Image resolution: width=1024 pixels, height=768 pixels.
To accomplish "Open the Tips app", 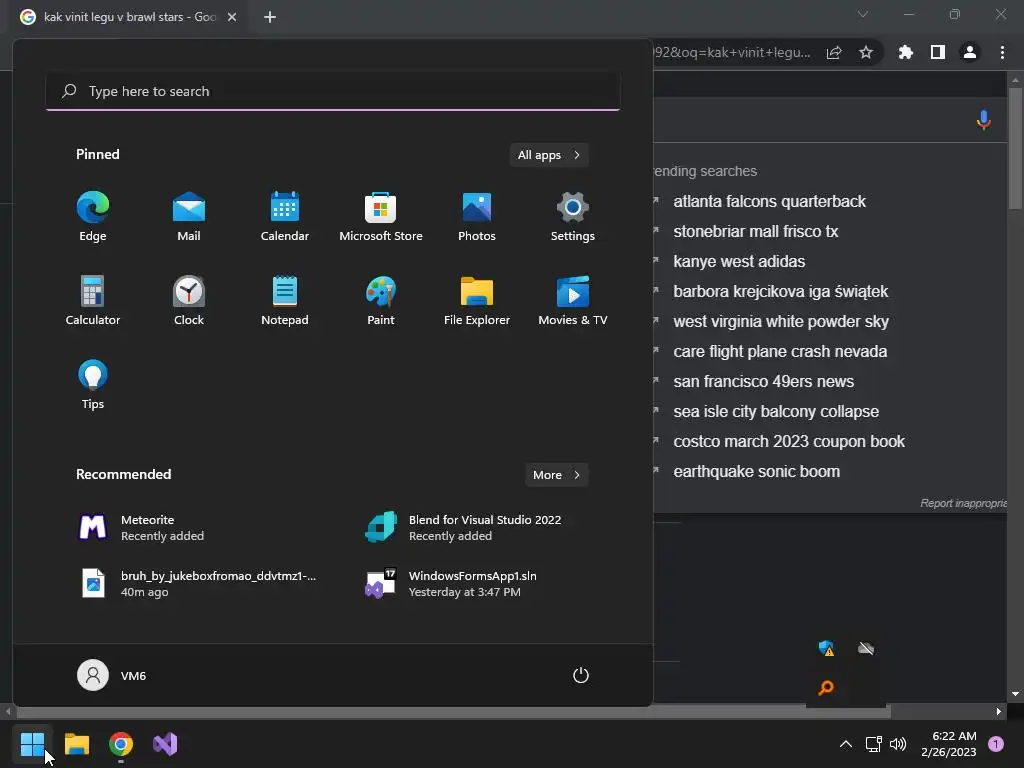I will pyautogui.click(x=93, y=385).
